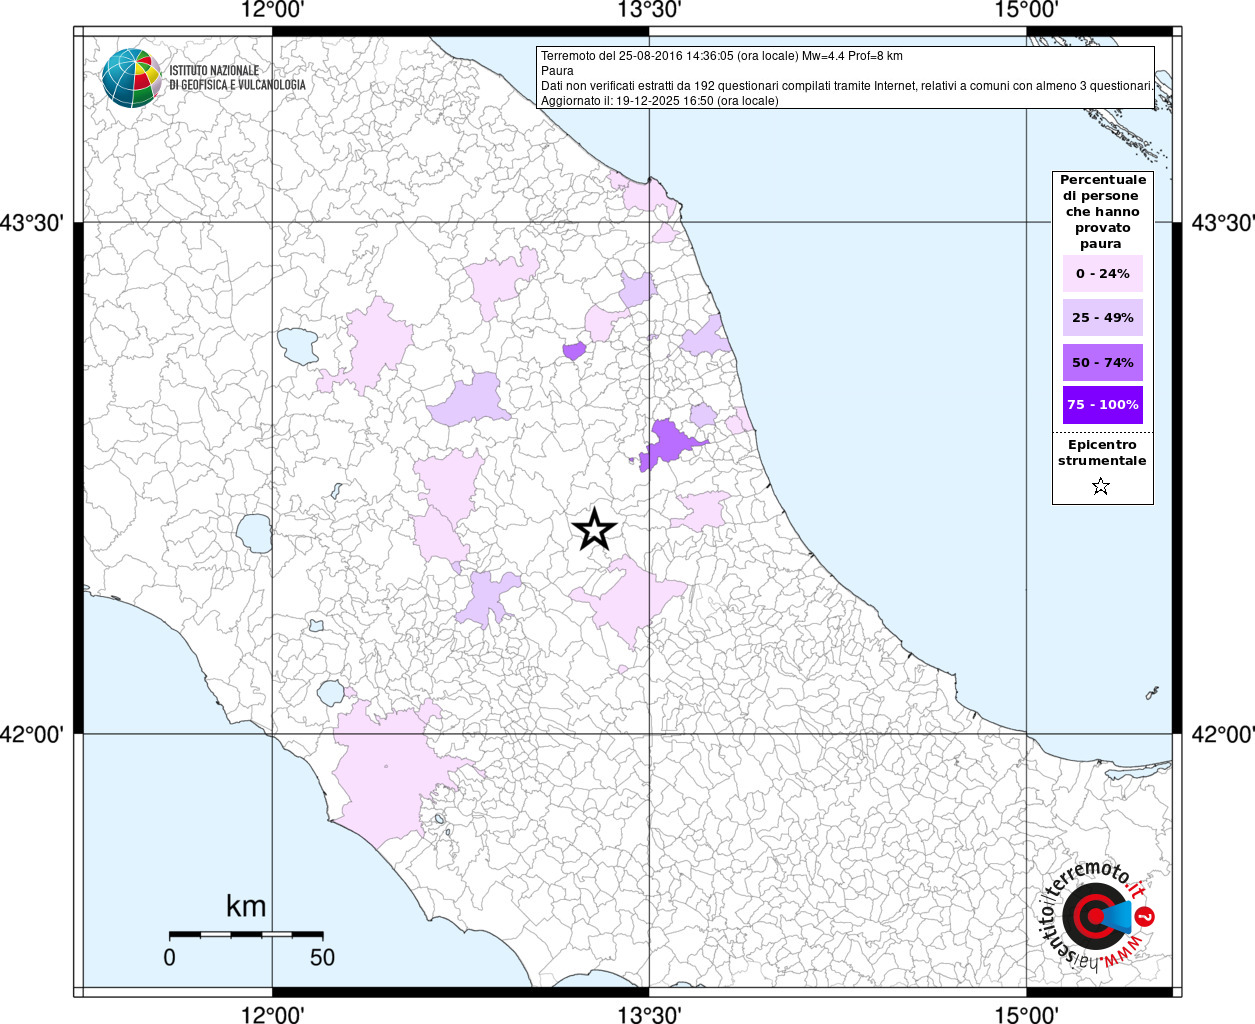Click the INGV globe logo
The height and width of the screenshot is (1024, 1255).
click(x=131, y=78)
